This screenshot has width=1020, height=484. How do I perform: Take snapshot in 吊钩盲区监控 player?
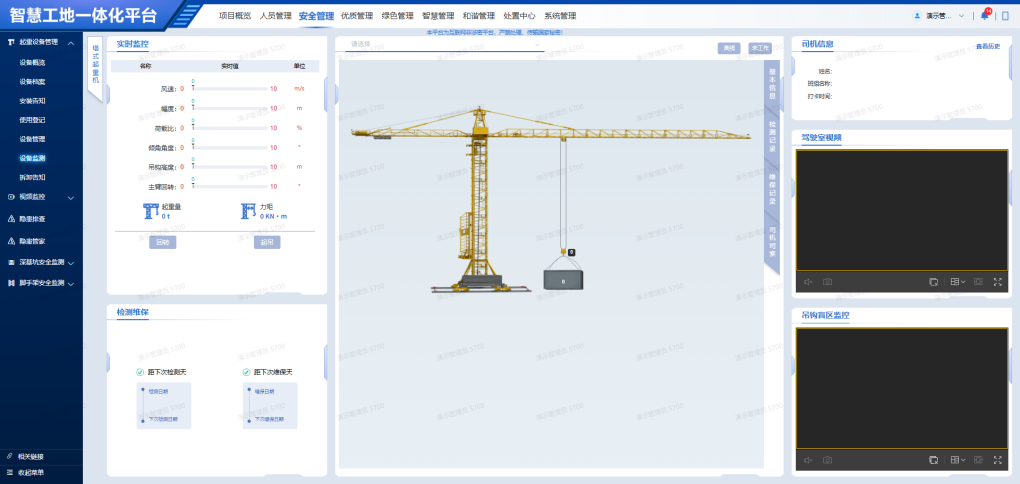click(827, 460)
